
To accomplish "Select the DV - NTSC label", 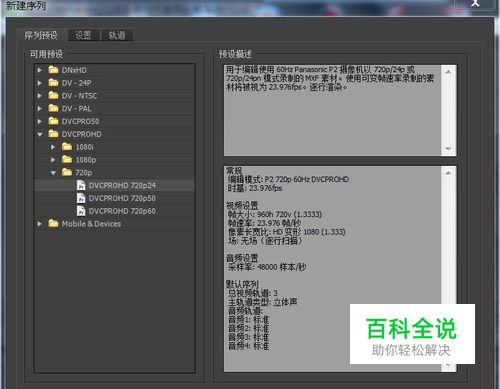I will (x=79, y=96).
